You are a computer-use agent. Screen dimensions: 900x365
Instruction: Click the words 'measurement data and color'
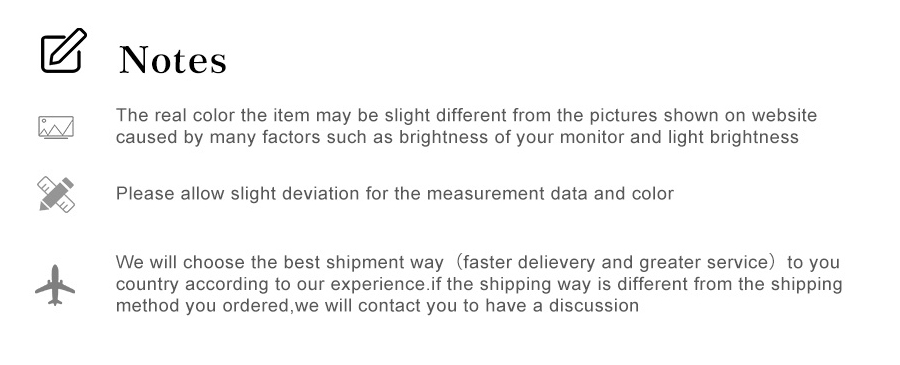(550, 193)
